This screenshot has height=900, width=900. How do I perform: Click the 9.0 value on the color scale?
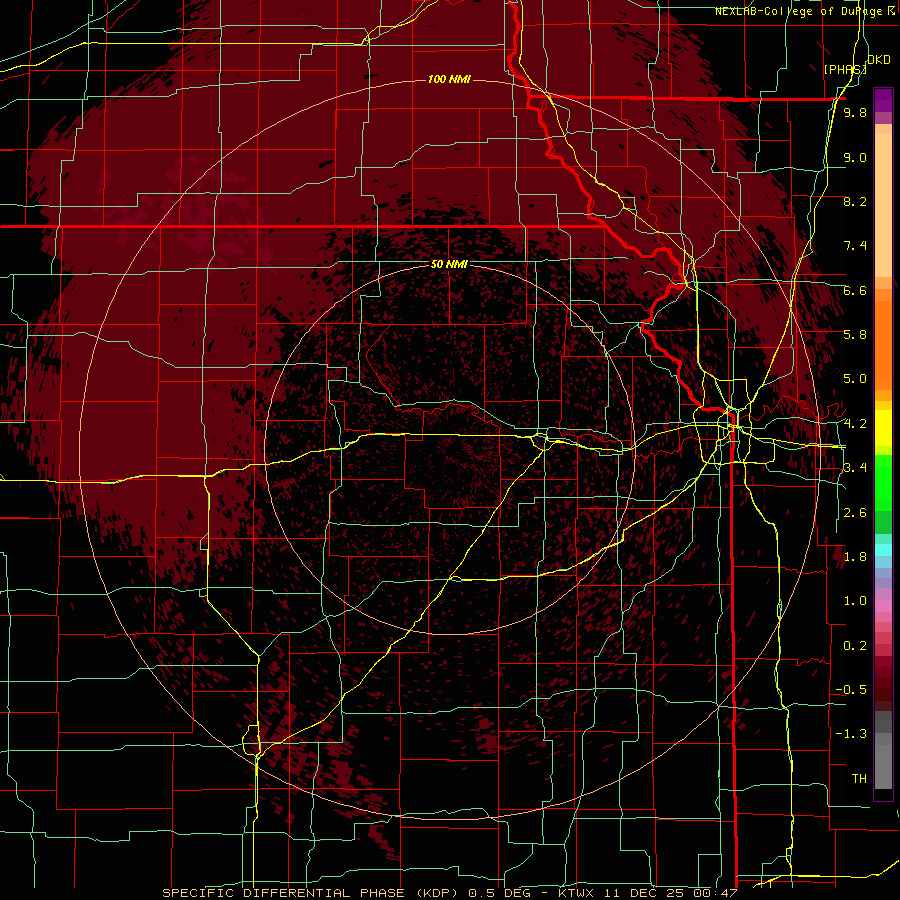855,157
